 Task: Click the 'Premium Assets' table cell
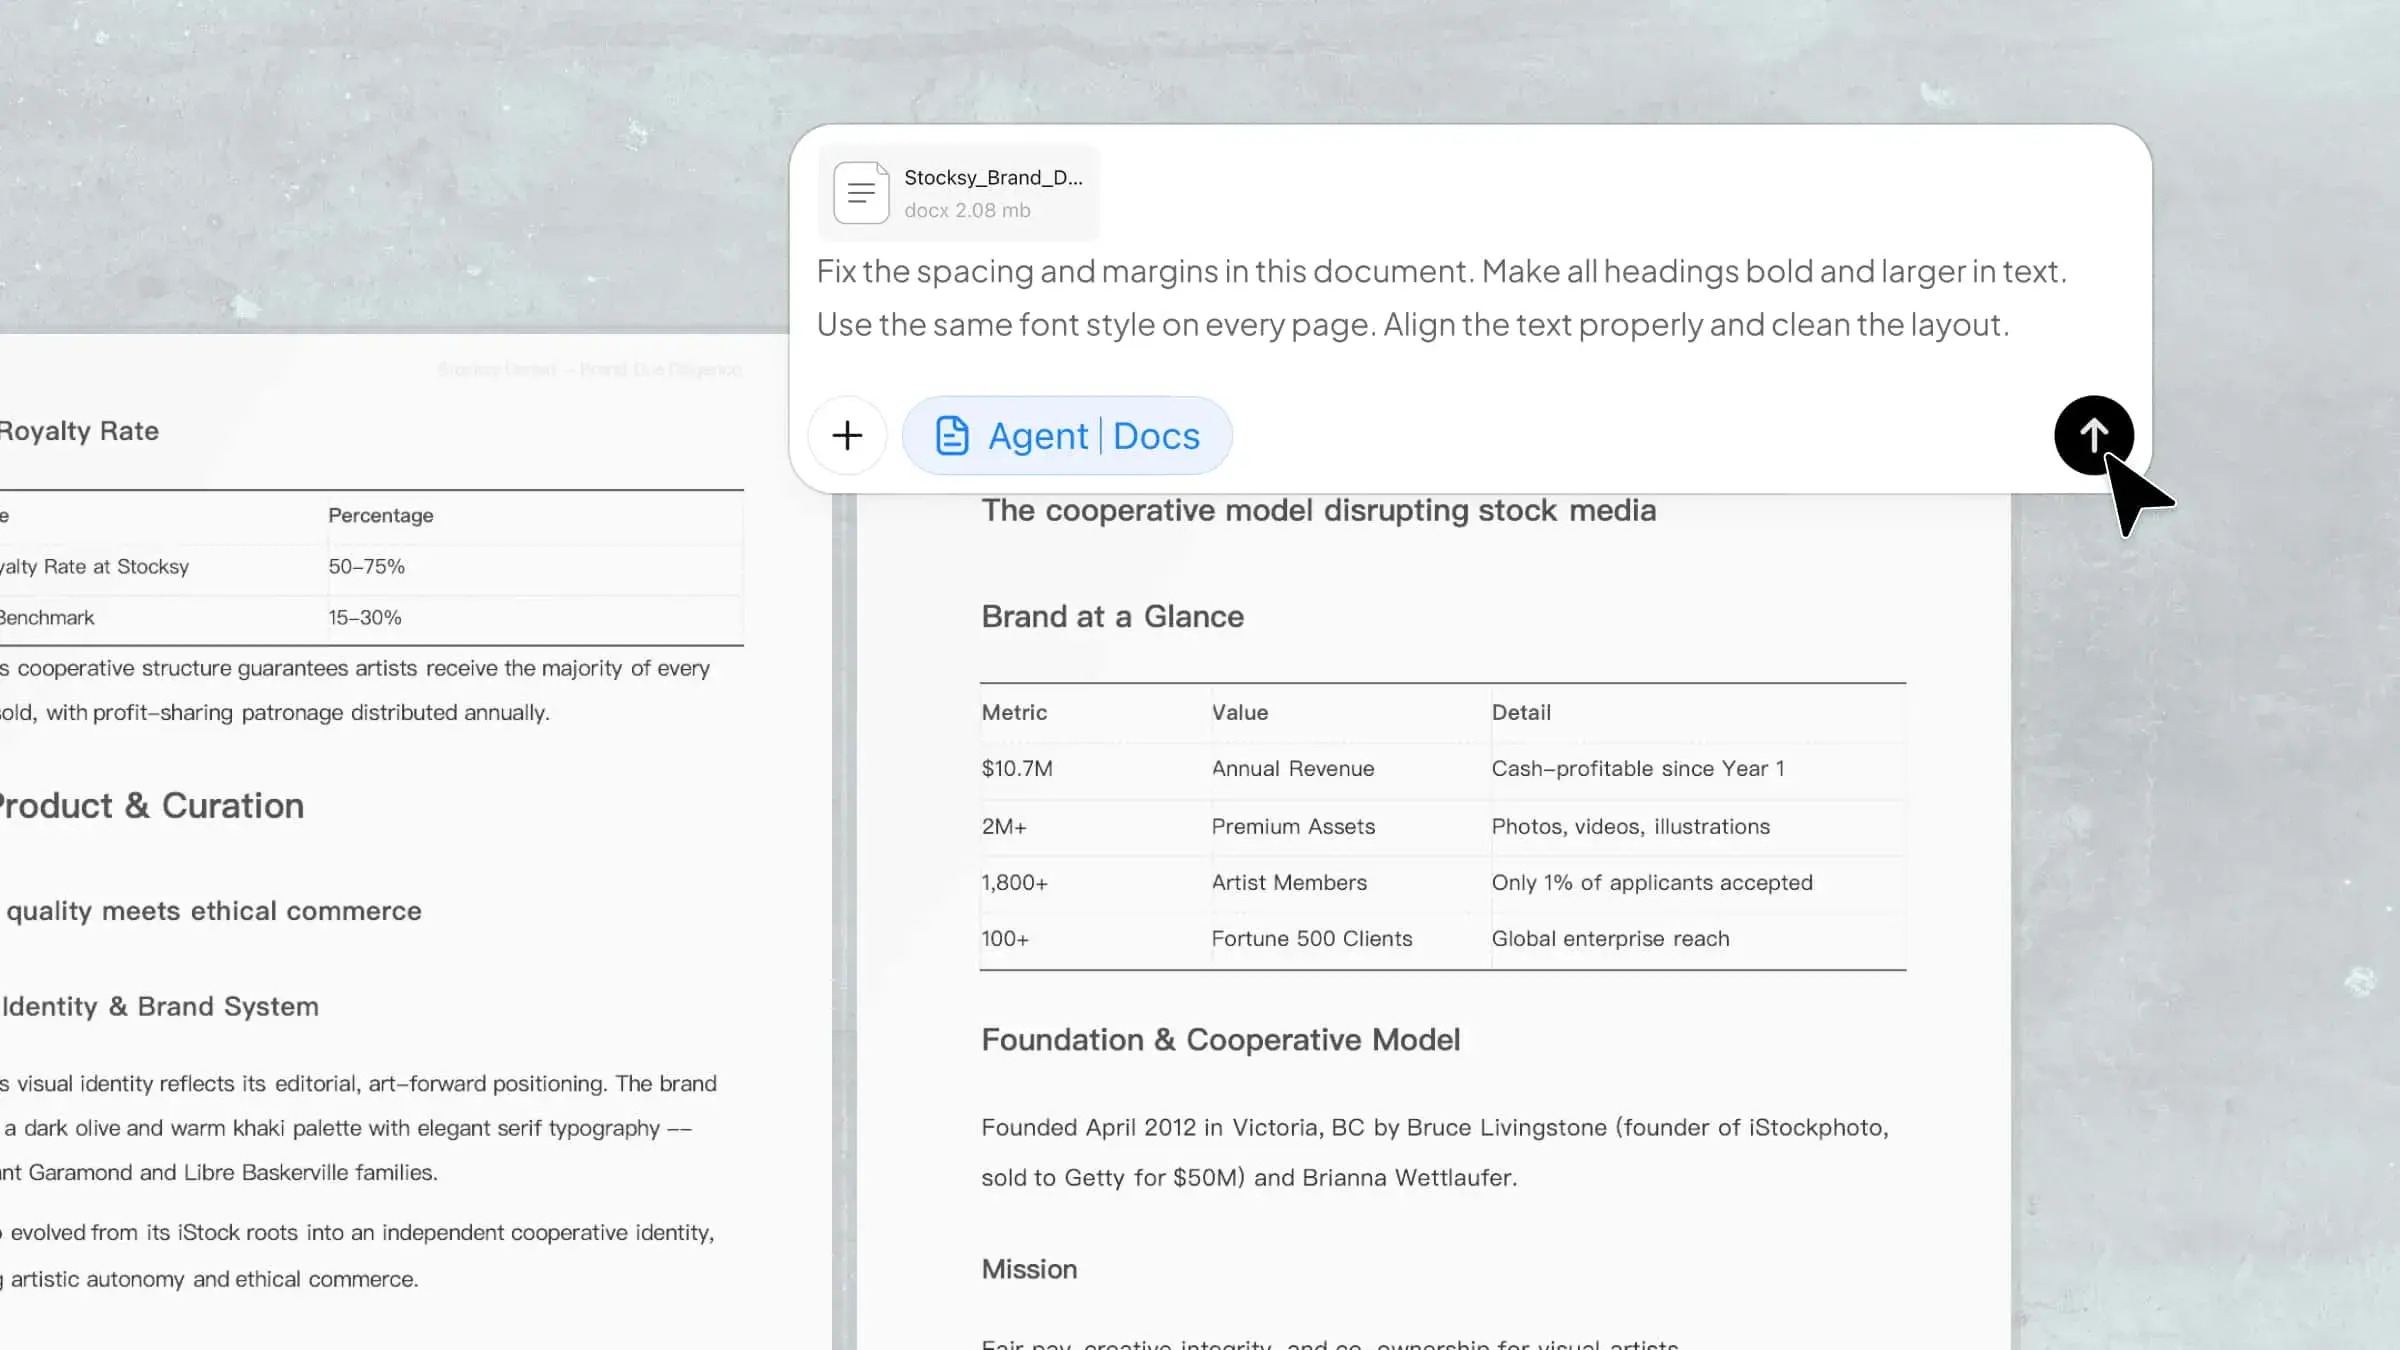(x=1293, y=826)
